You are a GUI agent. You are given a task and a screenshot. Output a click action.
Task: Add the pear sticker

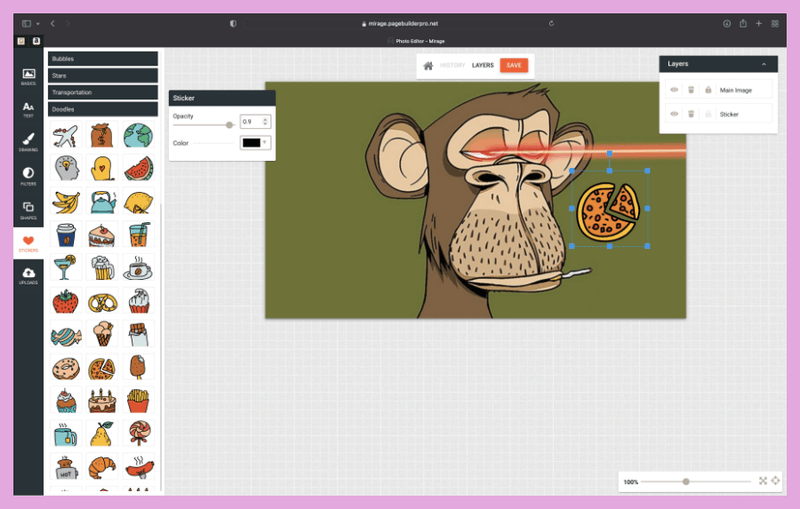[102, 434]
